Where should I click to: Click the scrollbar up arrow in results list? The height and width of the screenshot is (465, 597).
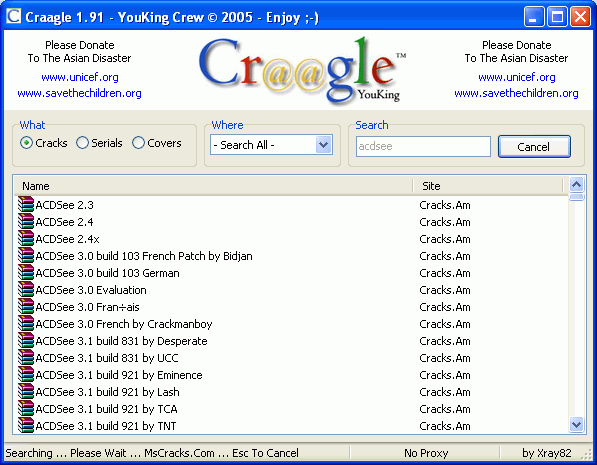point(576,185)
